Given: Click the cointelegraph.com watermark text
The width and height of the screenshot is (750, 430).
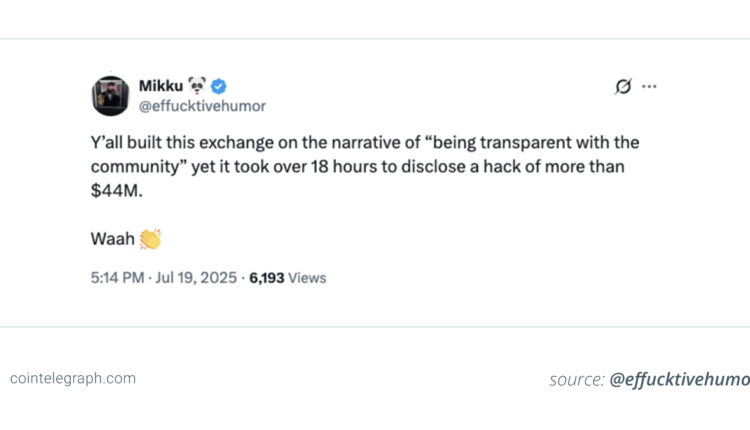Looking at the screenshot, I should point(73,378).
